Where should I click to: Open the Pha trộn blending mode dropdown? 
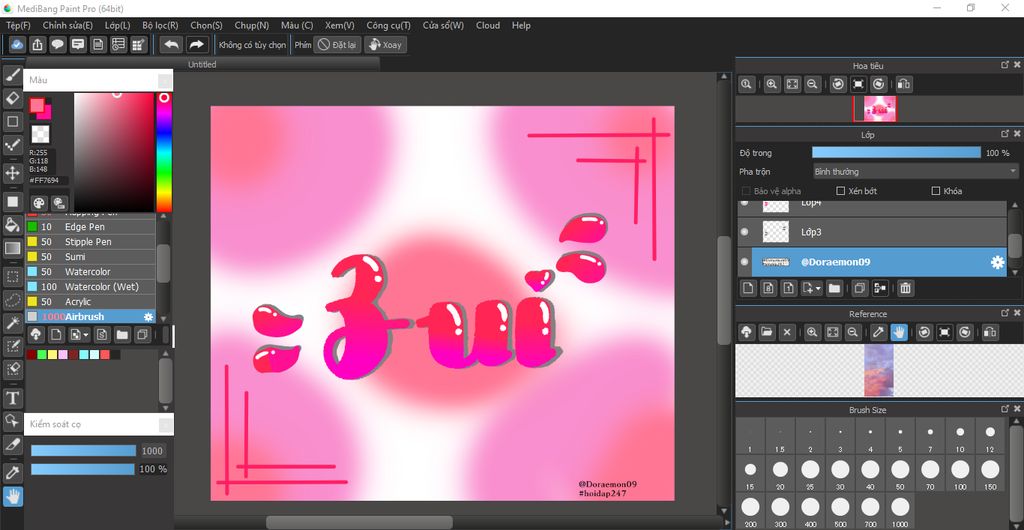point(916,172)
